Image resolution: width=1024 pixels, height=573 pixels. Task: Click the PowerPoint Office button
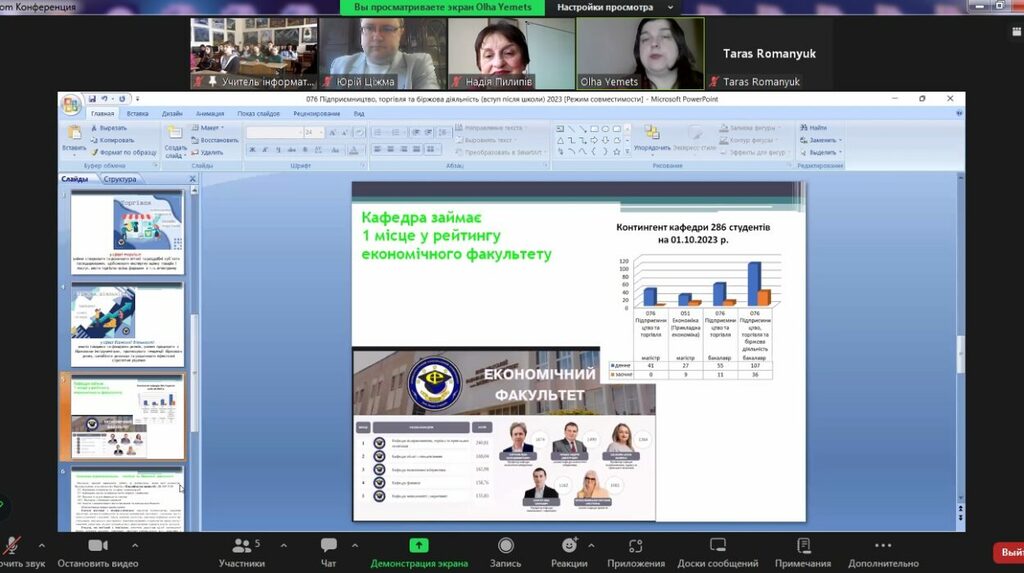point(71,104)
